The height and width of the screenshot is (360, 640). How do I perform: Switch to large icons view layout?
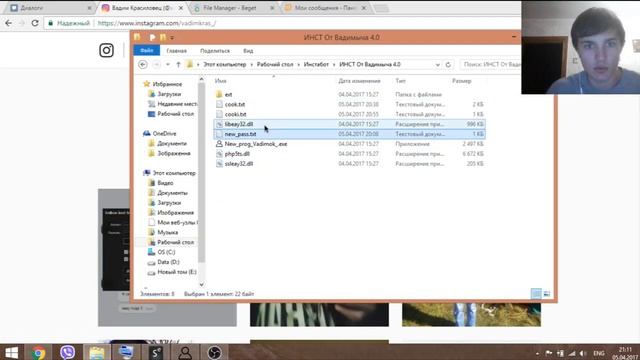[547, 293]
